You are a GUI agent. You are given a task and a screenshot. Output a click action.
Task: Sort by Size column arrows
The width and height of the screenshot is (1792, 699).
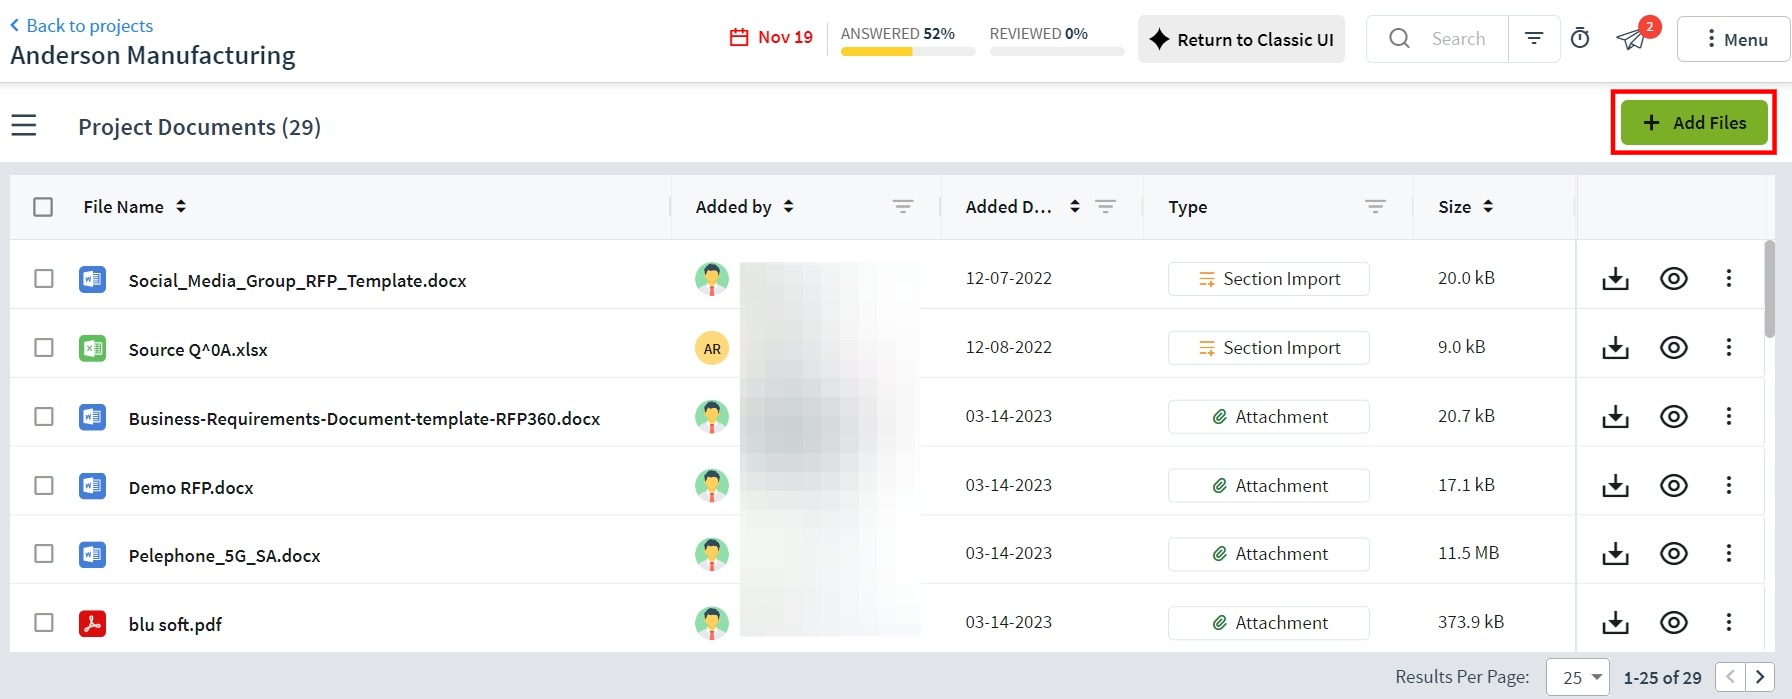1488,207
